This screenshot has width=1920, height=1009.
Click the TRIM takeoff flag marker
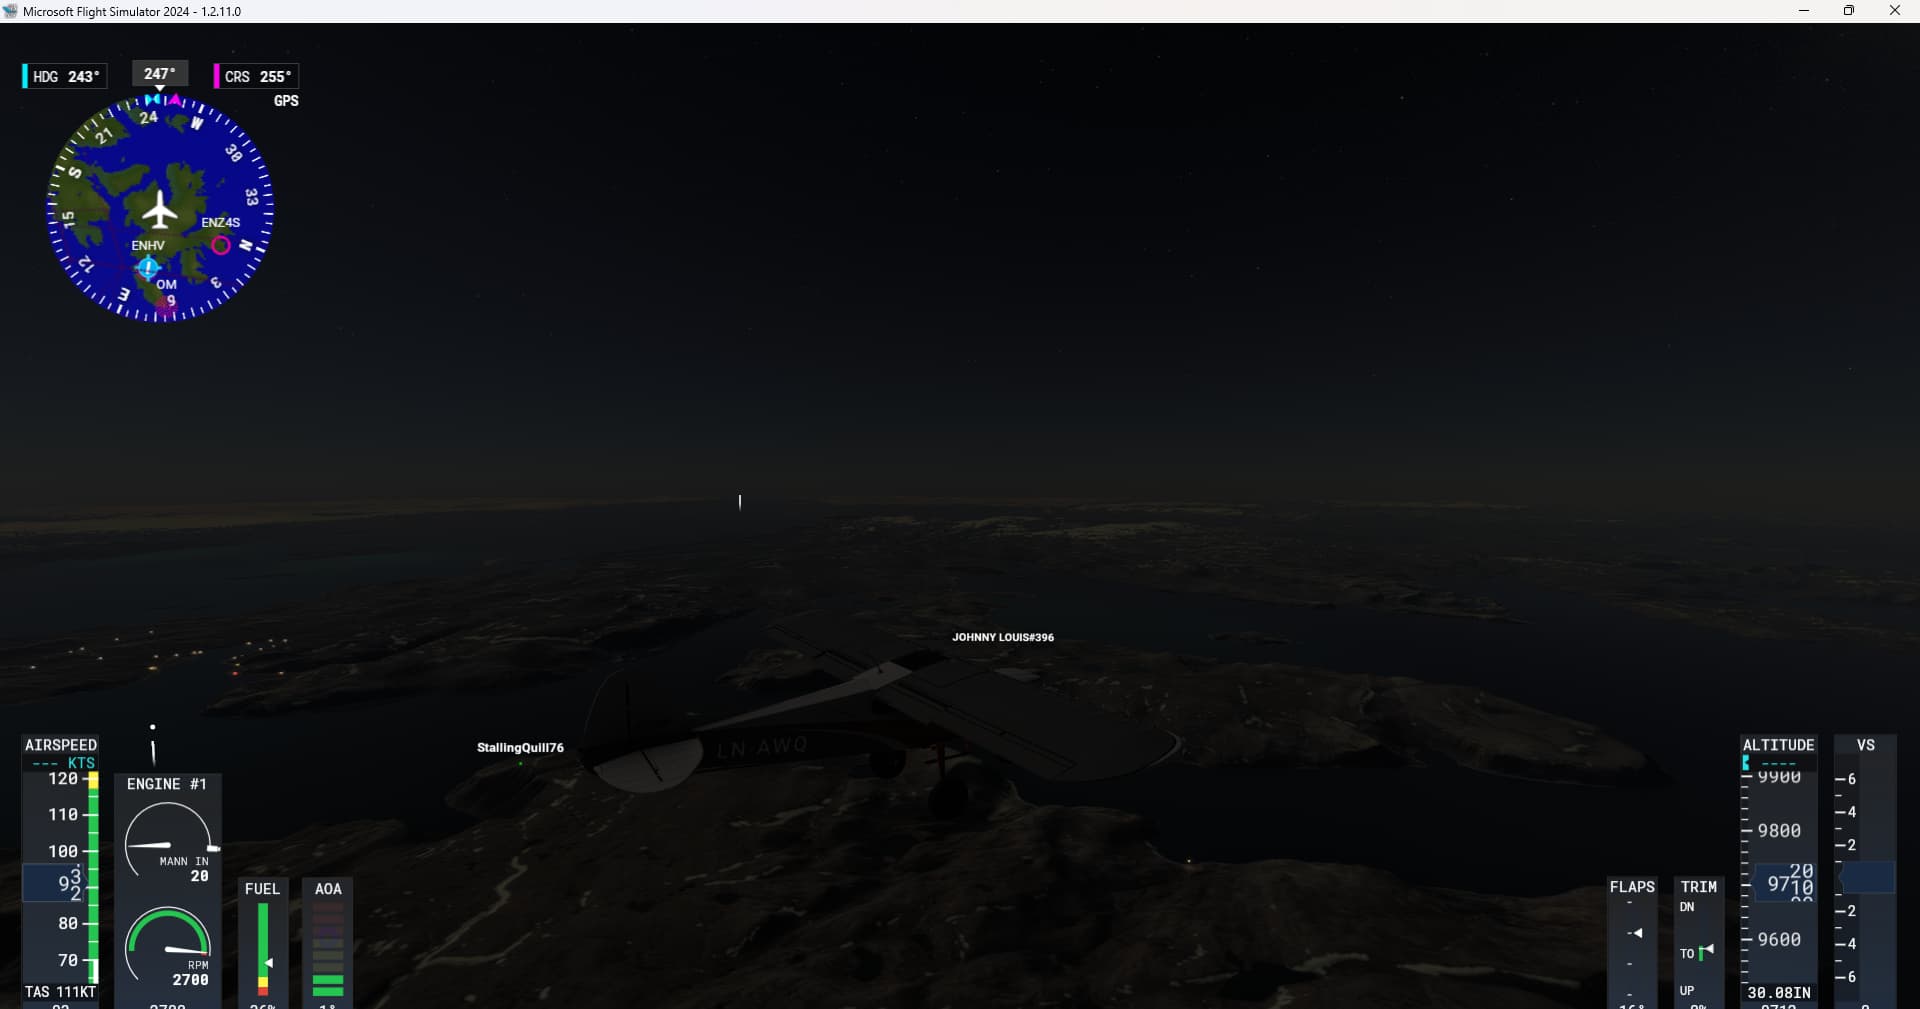[1706, 951]
